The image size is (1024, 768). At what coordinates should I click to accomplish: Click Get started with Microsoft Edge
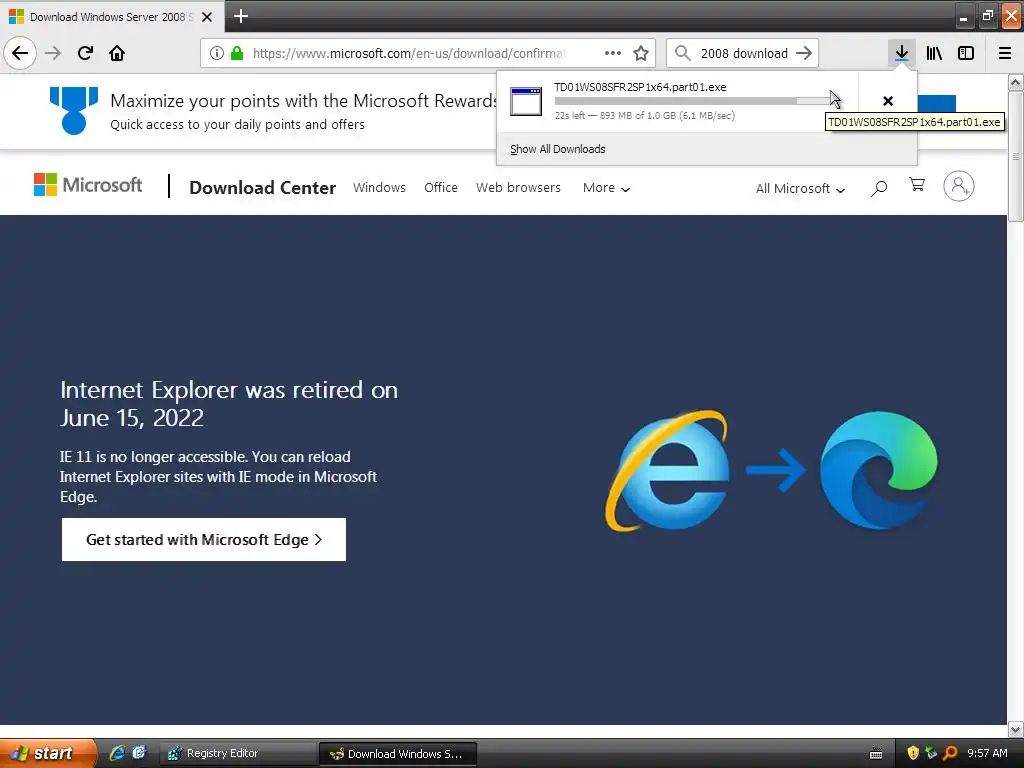coord(204,539)
